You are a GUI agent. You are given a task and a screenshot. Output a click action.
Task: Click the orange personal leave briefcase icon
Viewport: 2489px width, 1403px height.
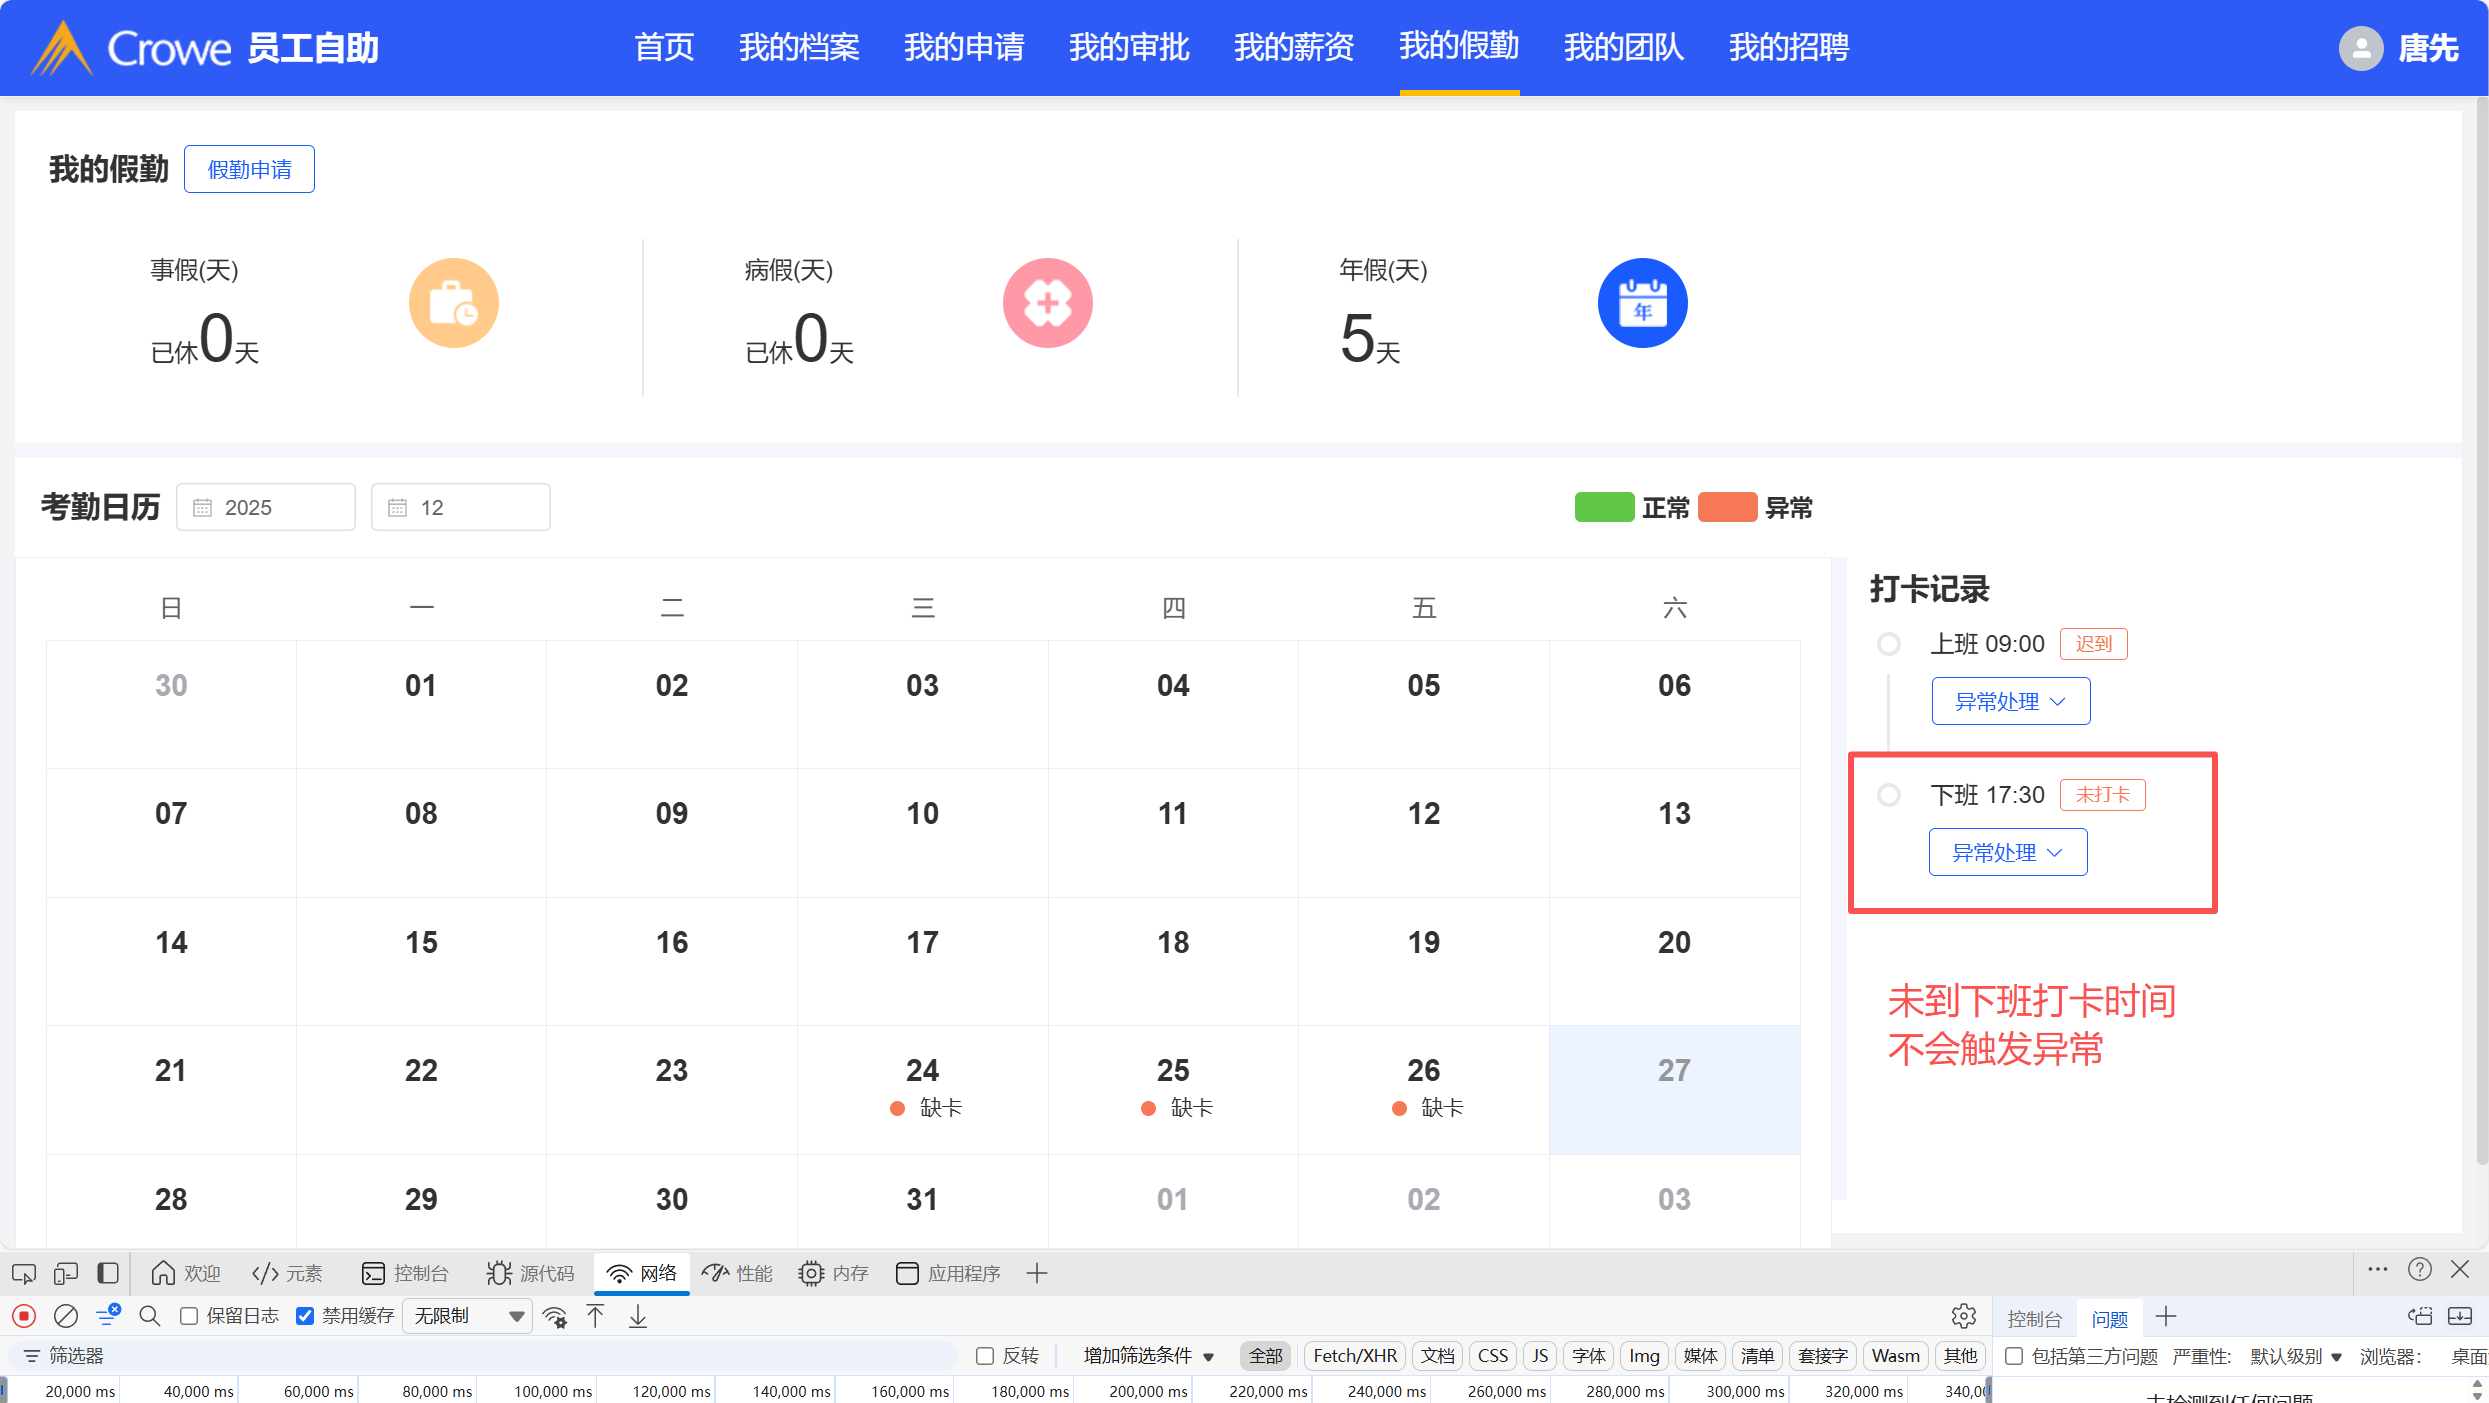click(x=453, y=303)
